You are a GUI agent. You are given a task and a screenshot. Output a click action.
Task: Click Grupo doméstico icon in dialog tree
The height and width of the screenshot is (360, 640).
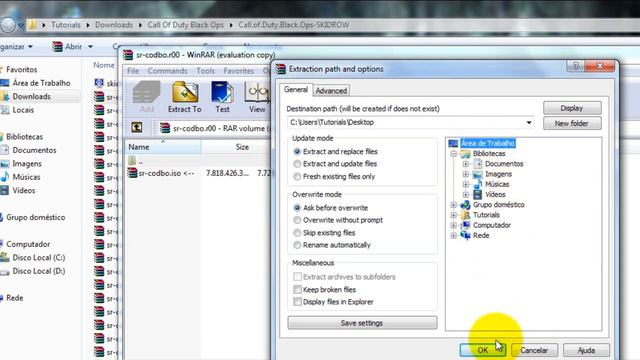pyautogui.click(x=465, y=204)
